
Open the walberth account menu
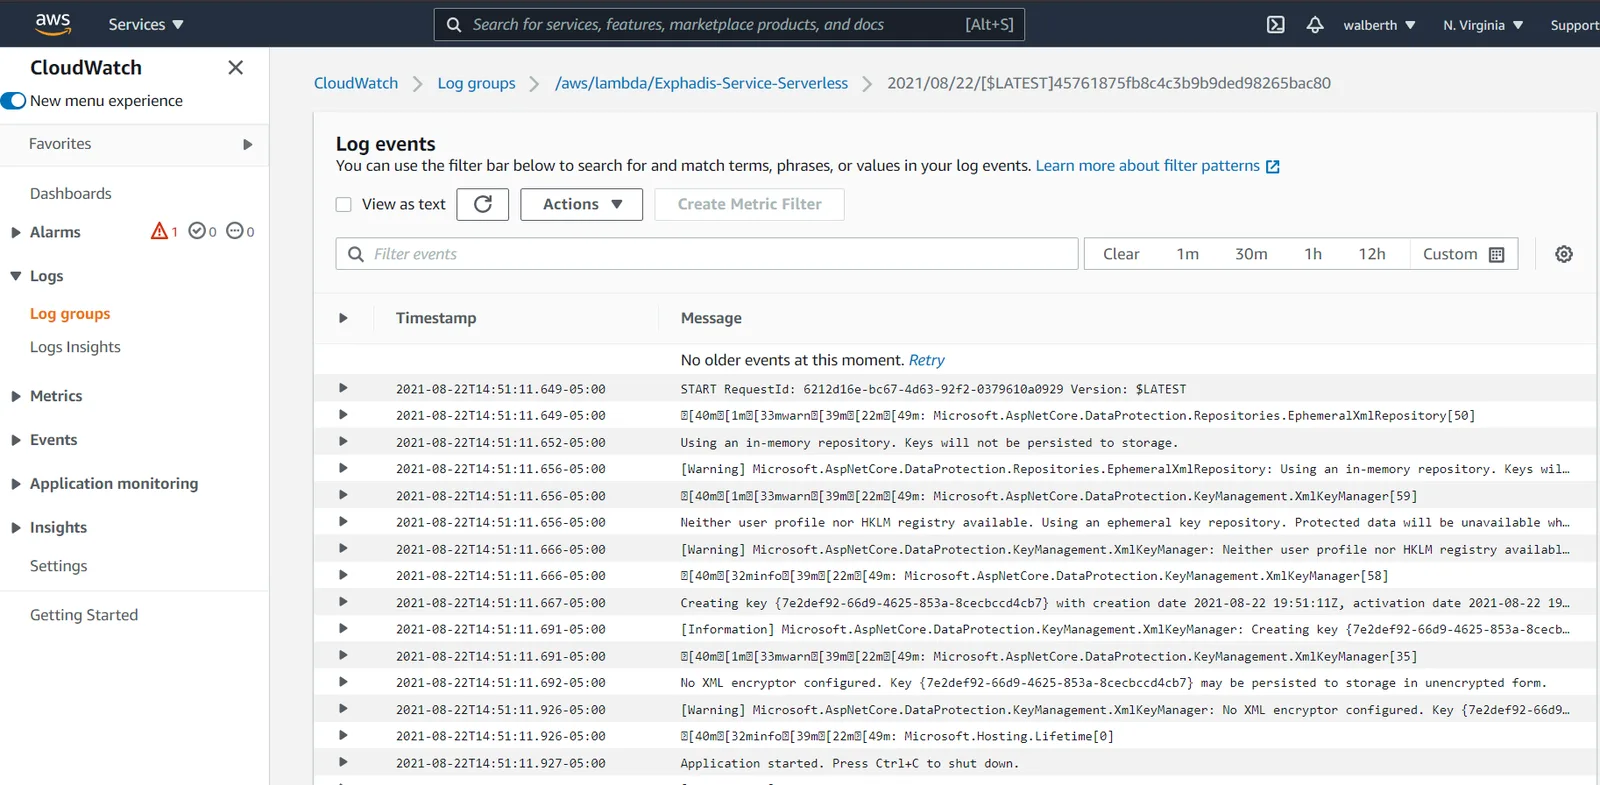(1379, 25)
